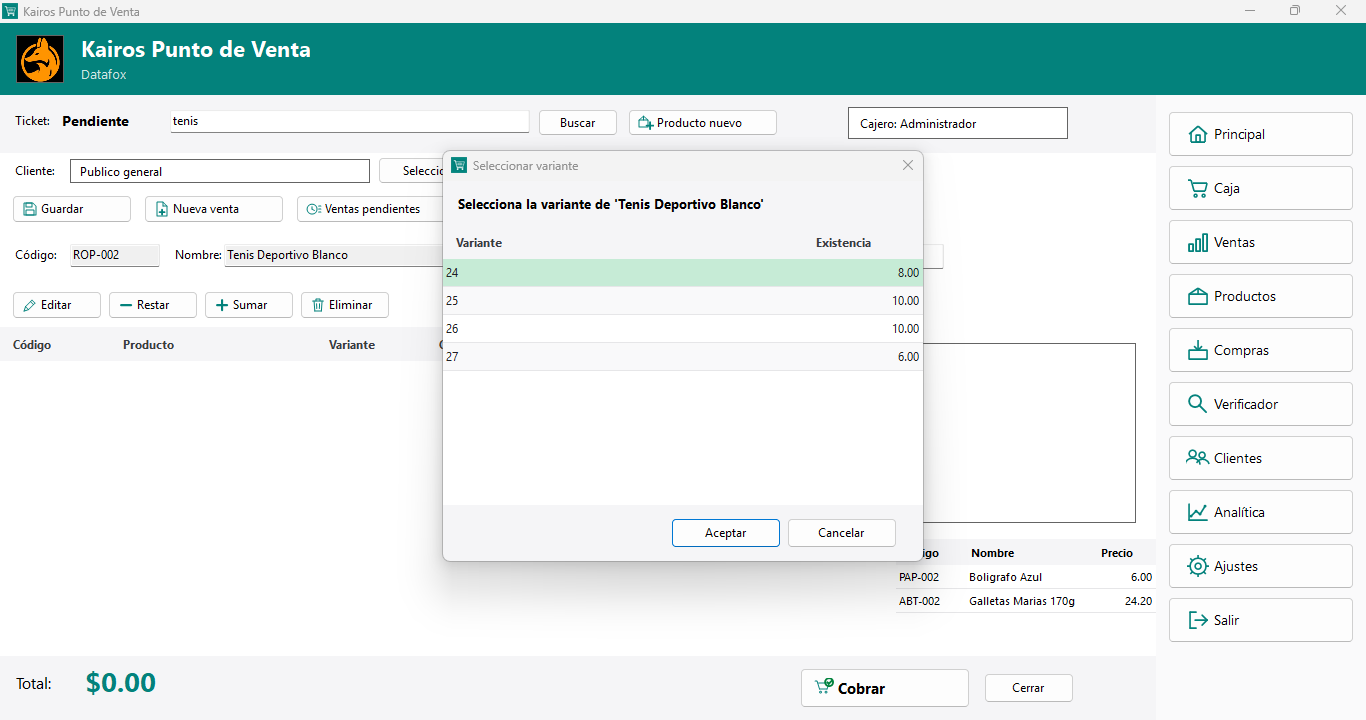
Task: Click the box icon beside Productos
Action: 1197,296
